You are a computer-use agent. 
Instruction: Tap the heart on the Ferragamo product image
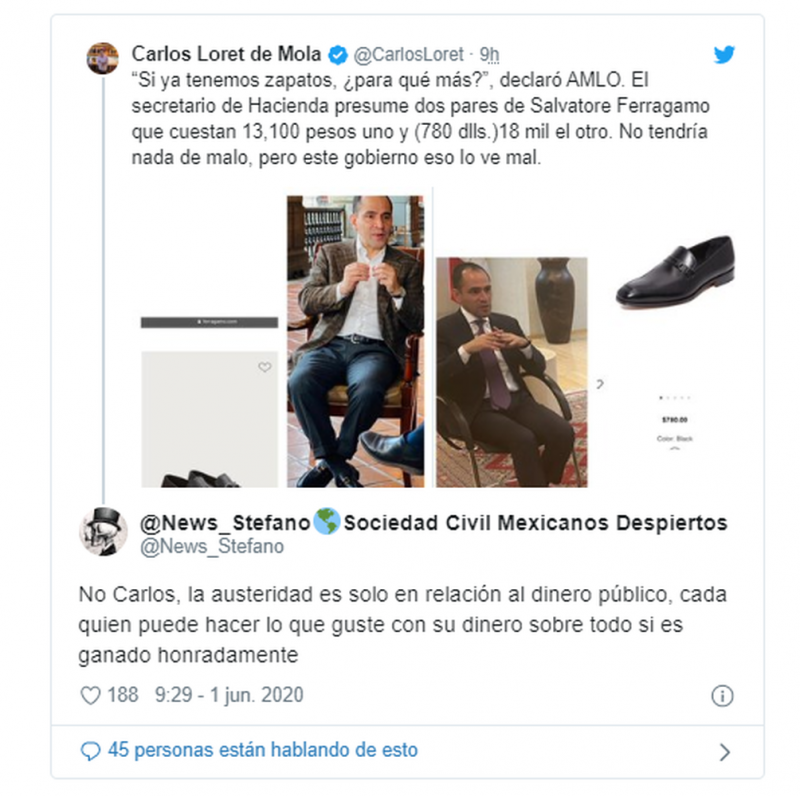264,367
